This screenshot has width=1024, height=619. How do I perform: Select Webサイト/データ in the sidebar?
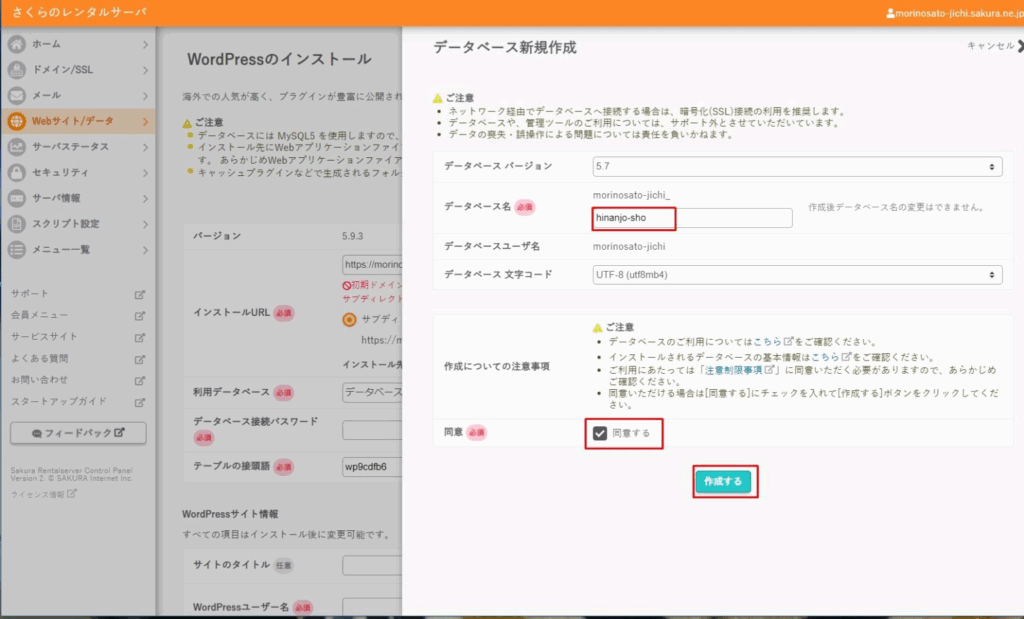coord(78,121)
